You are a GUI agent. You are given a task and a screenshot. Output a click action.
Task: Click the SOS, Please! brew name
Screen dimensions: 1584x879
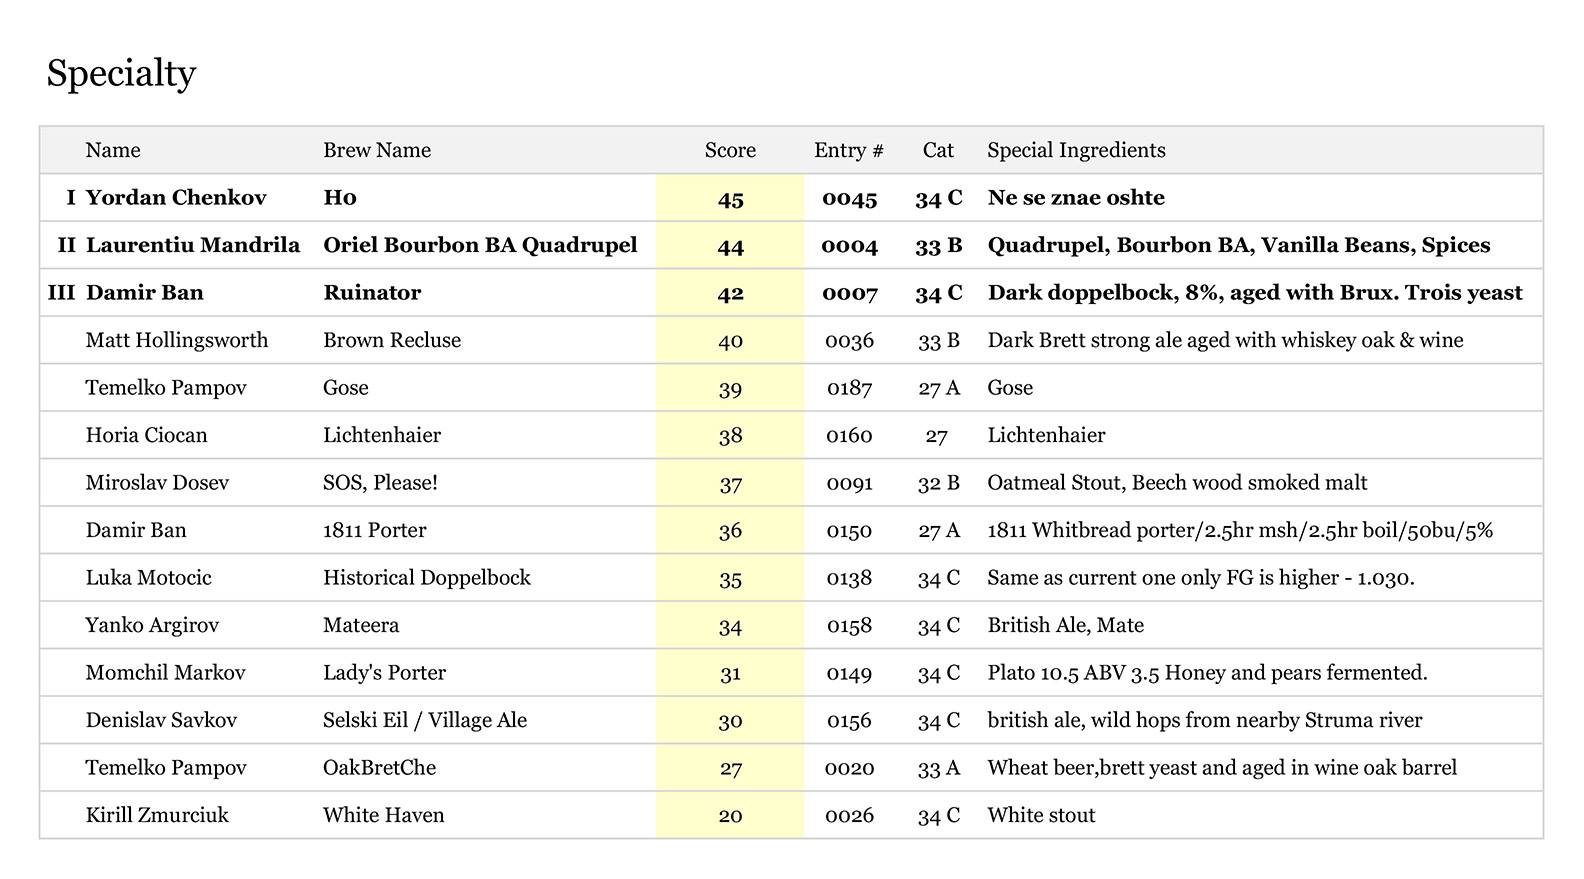tap(380, 483)
